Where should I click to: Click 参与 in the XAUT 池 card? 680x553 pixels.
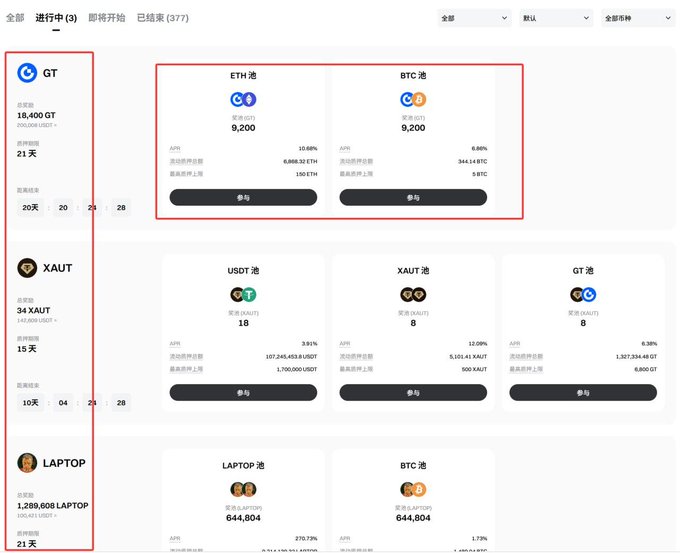point(413,393)
